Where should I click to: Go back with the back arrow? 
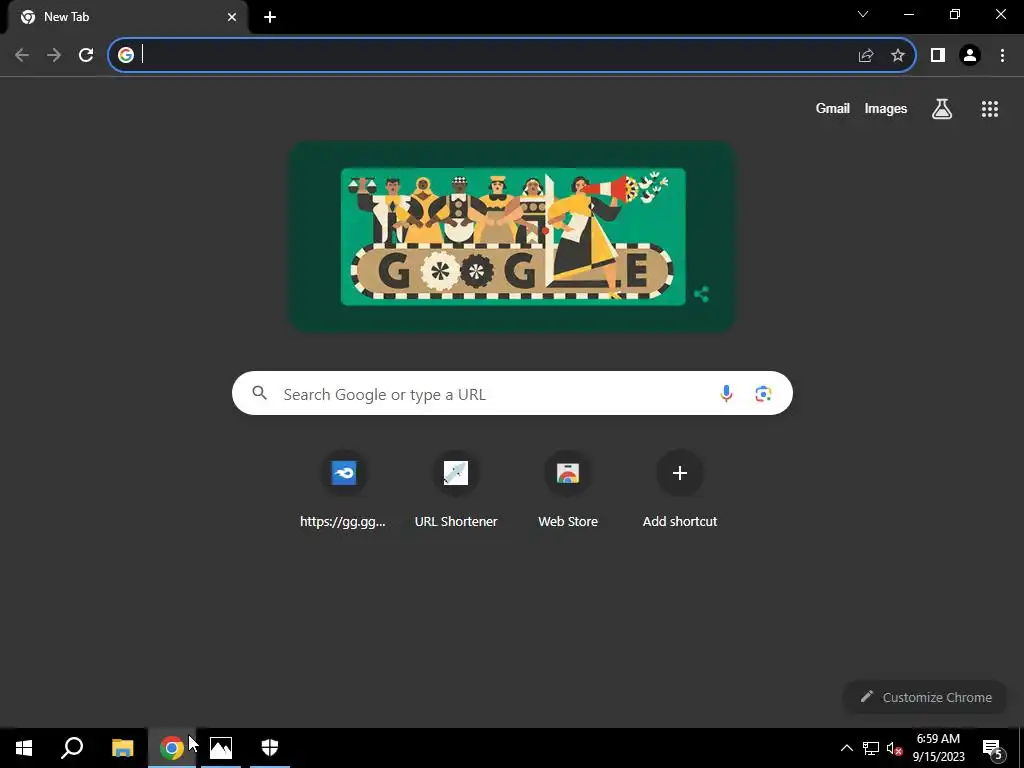[22, 55]
